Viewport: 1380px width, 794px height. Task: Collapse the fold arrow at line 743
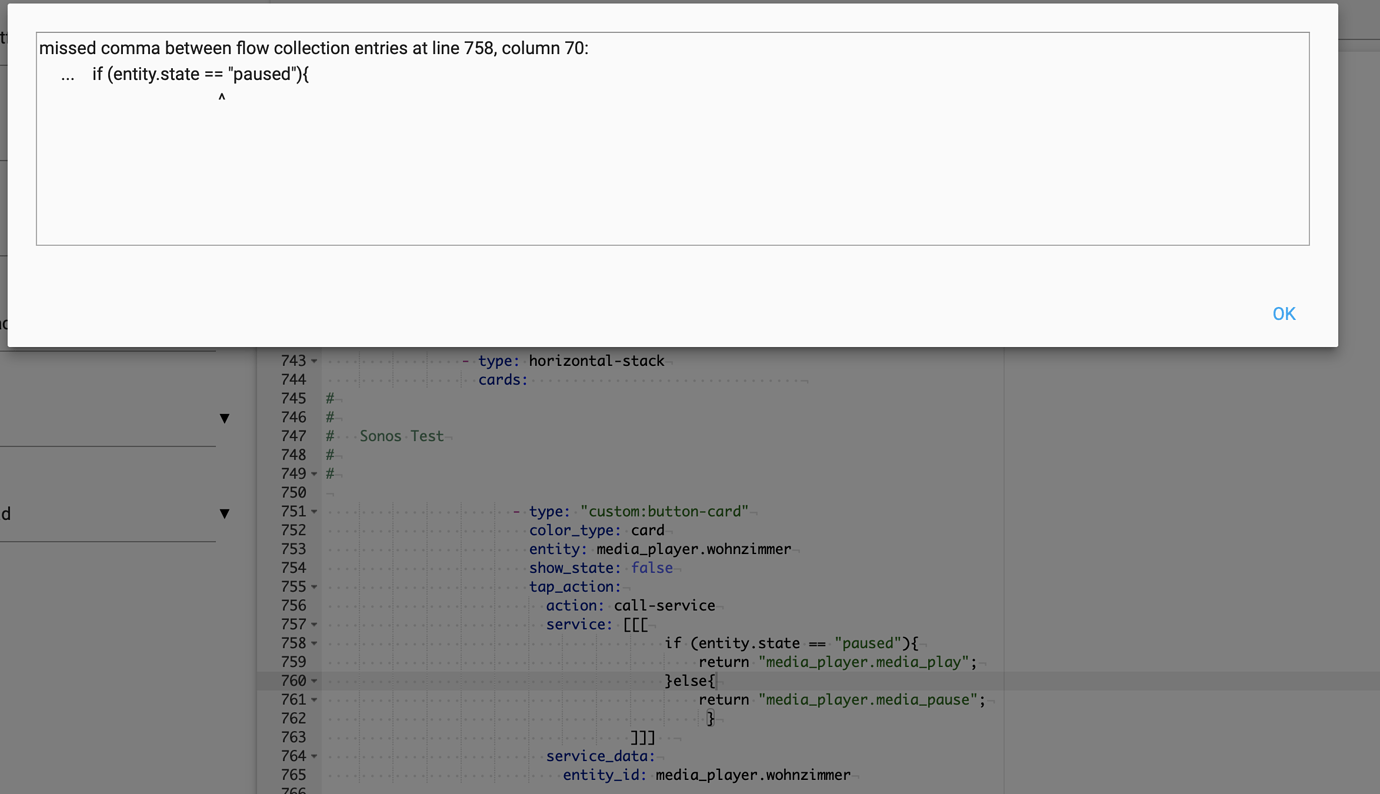click(x=314, y=361)
